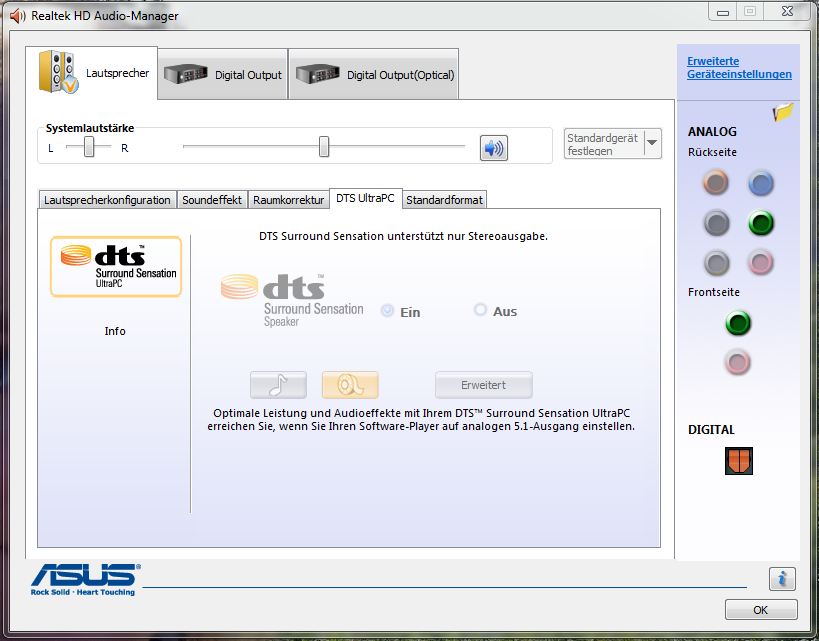Click the green front-panel jack
This screenshot has height=641, width=819.
(x=738, y=323)
